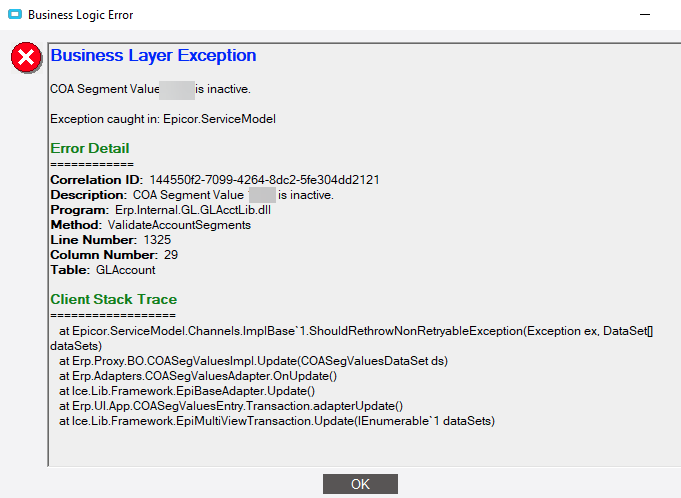
Task: Click the EpiBaseAdapter.Update() stack line
Action: coord(187,391)
